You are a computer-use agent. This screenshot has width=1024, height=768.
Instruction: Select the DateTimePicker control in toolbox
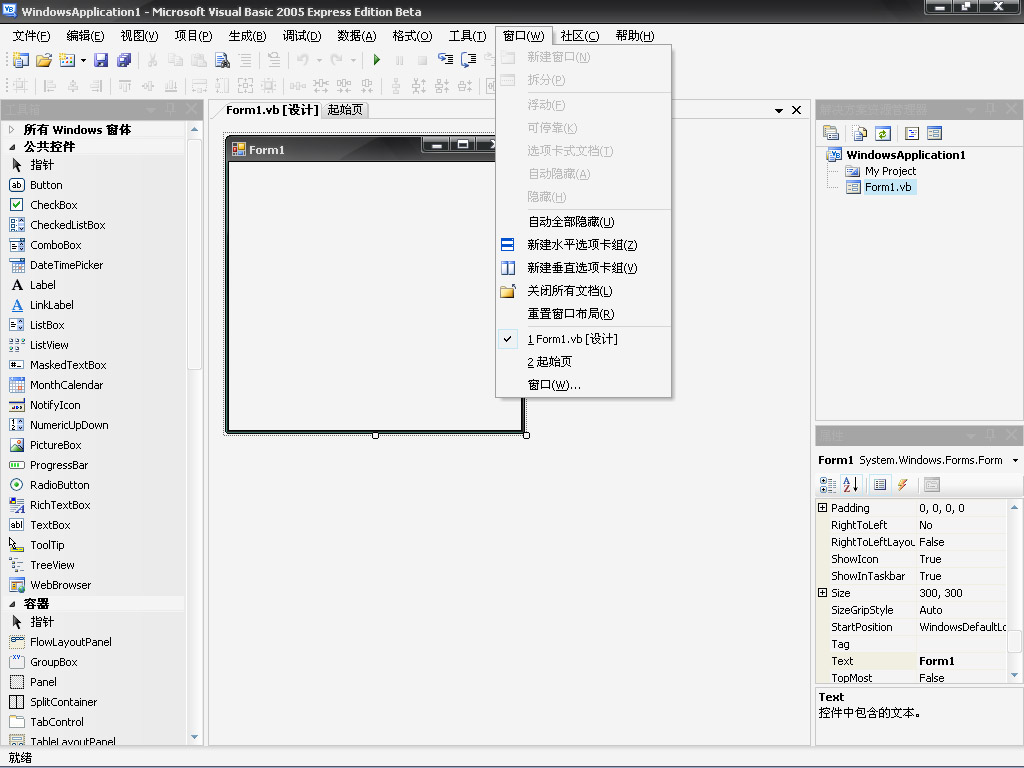point(56,264)
